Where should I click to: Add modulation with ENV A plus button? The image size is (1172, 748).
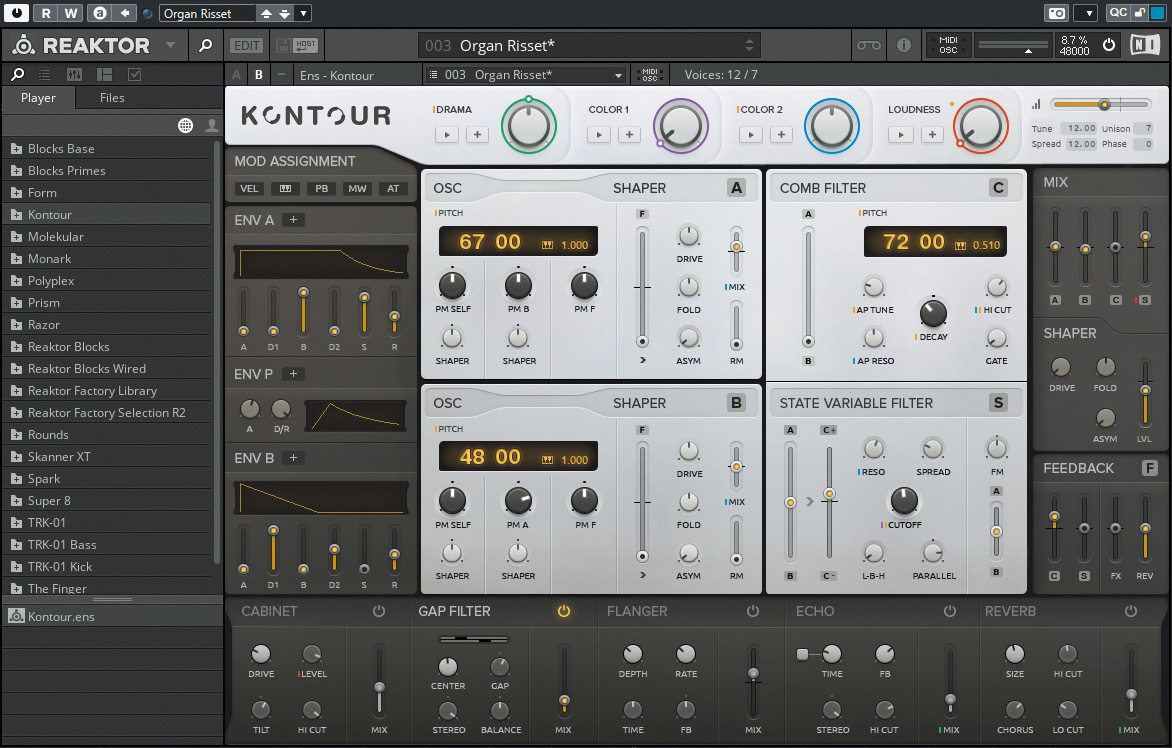293,220
